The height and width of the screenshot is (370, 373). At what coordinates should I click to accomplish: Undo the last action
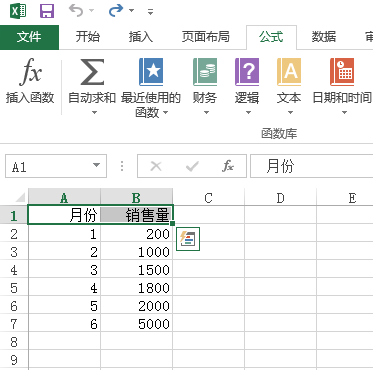(76, 11)
